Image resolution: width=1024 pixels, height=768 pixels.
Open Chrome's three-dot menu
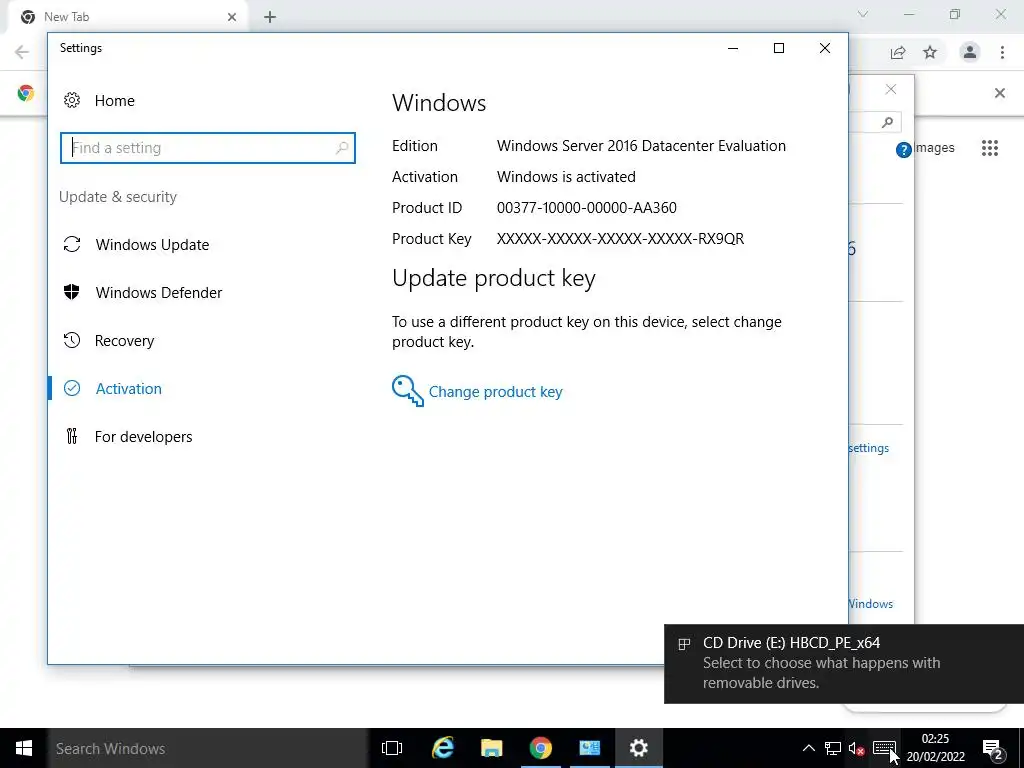[1002, 52]
